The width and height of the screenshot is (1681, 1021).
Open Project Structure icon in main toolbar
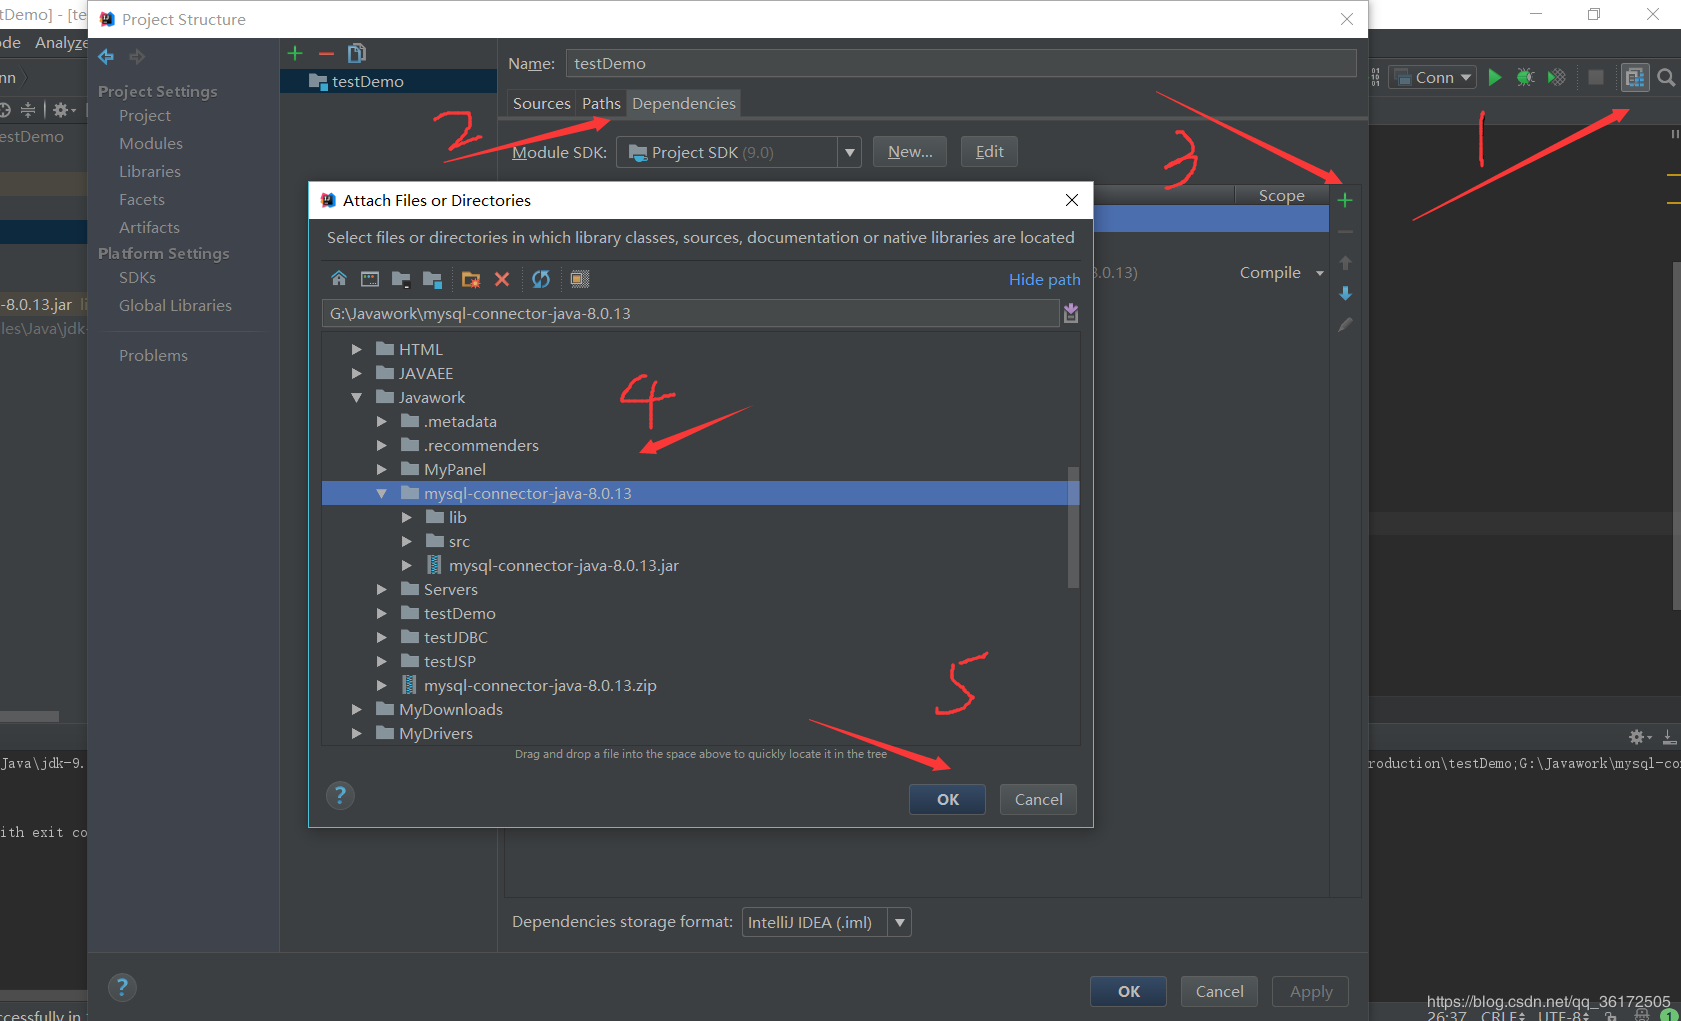(x=1635, y=77)
